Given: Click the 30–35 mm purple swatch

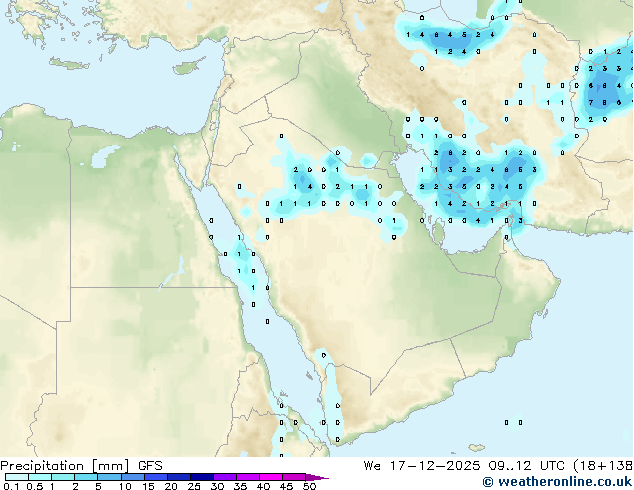Looking at the screenshot, I should [x=224, y=477].
